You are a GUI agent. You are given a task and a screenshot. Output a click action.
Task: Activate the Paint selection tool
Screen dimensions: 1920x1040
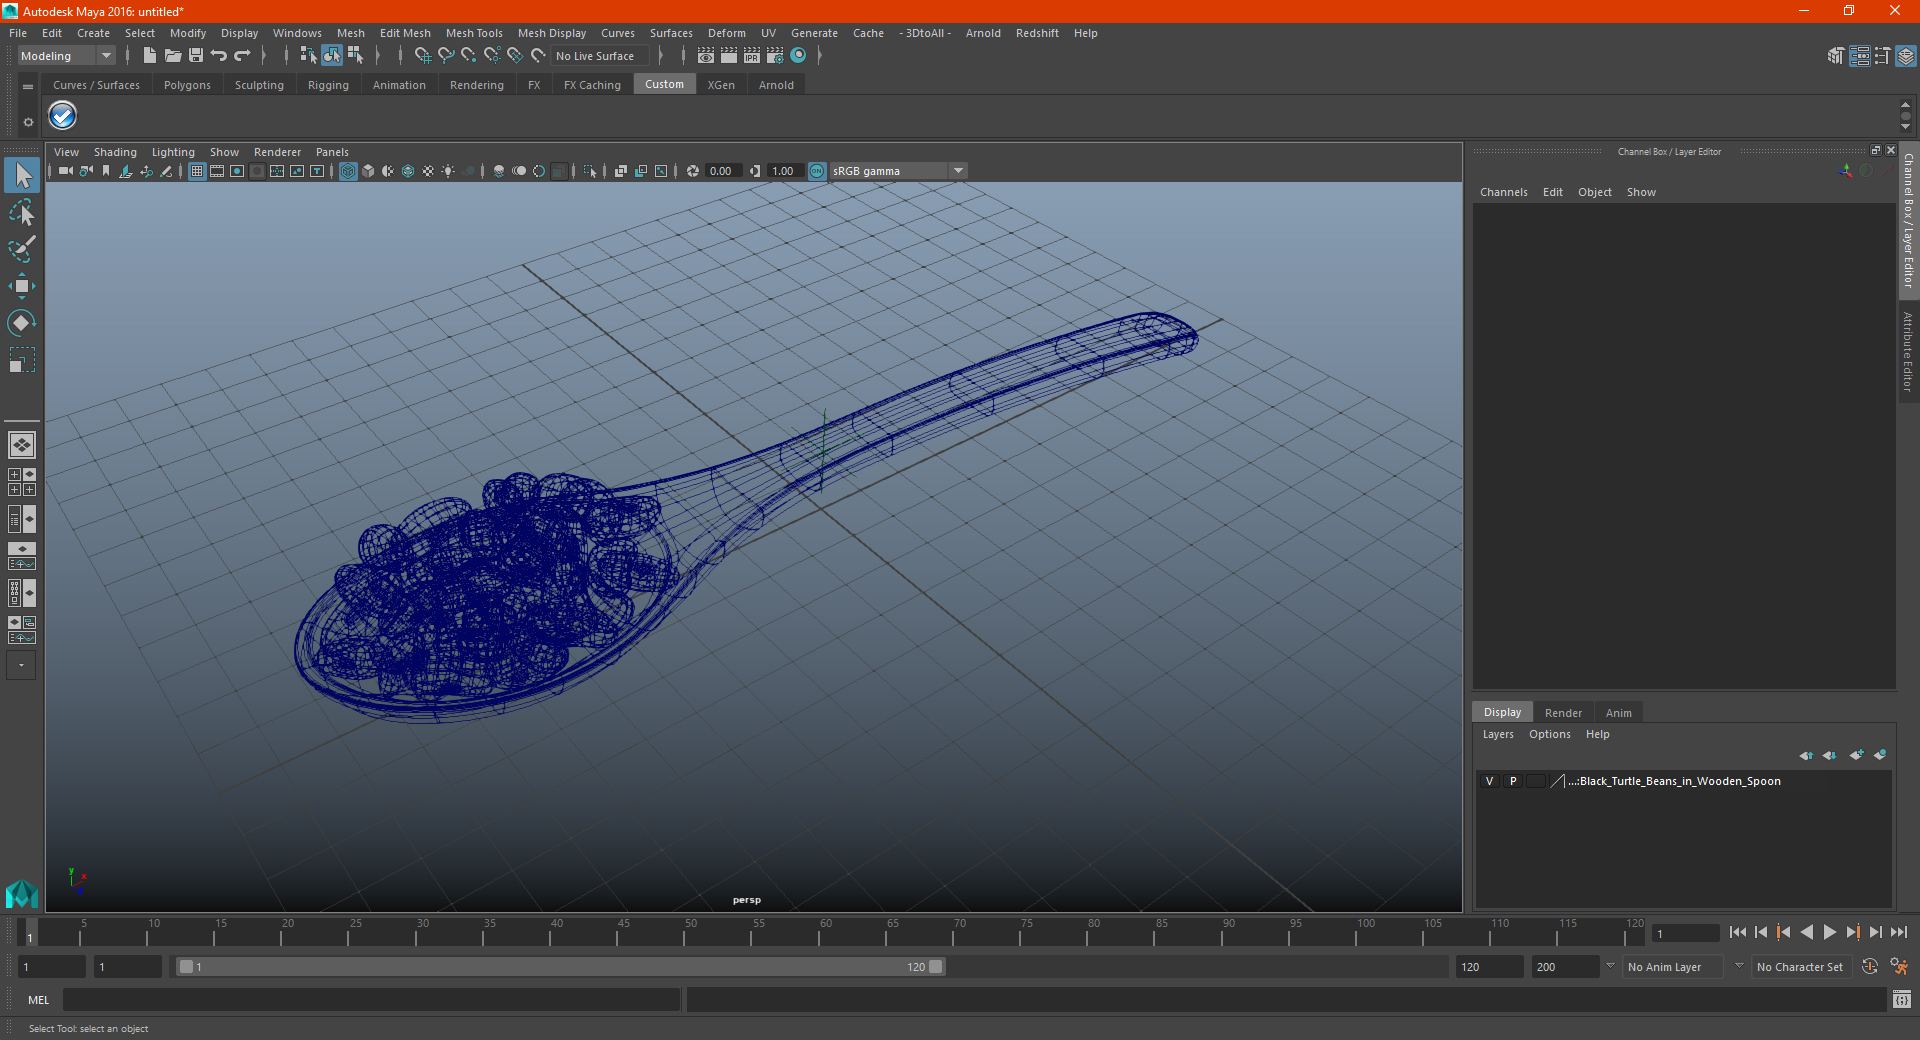coord(22,249)
